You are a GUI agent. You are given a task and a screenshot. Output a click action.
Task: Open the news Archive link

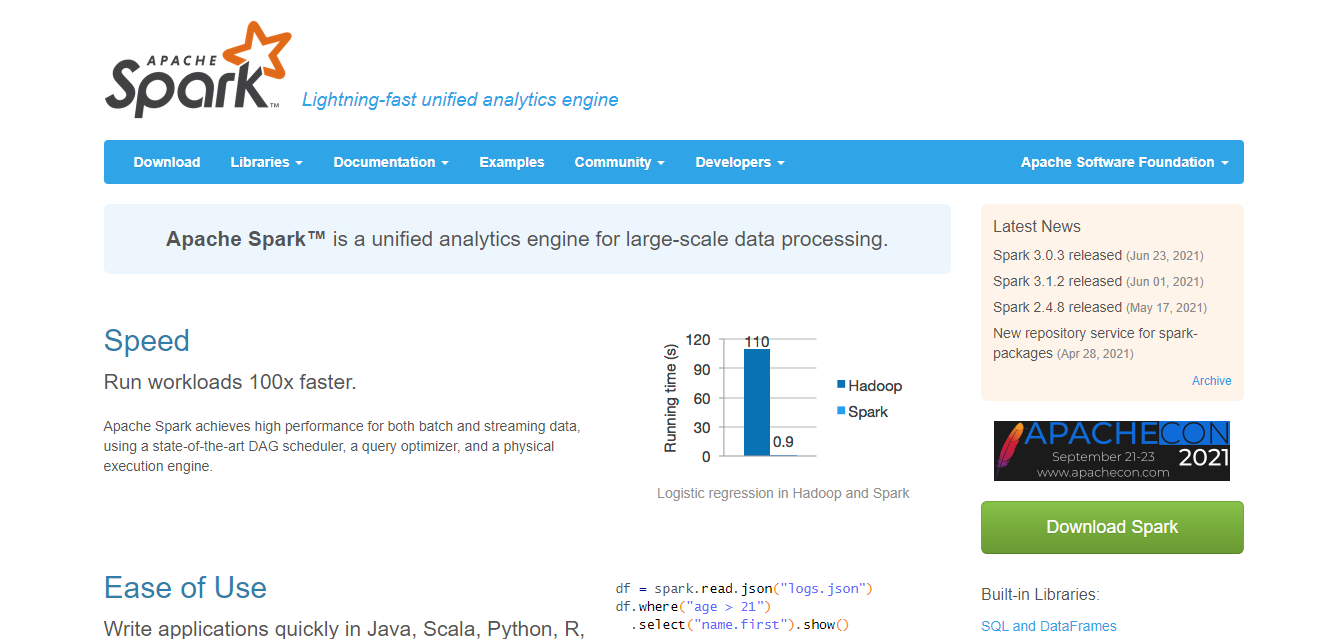tap(1211, 381)
